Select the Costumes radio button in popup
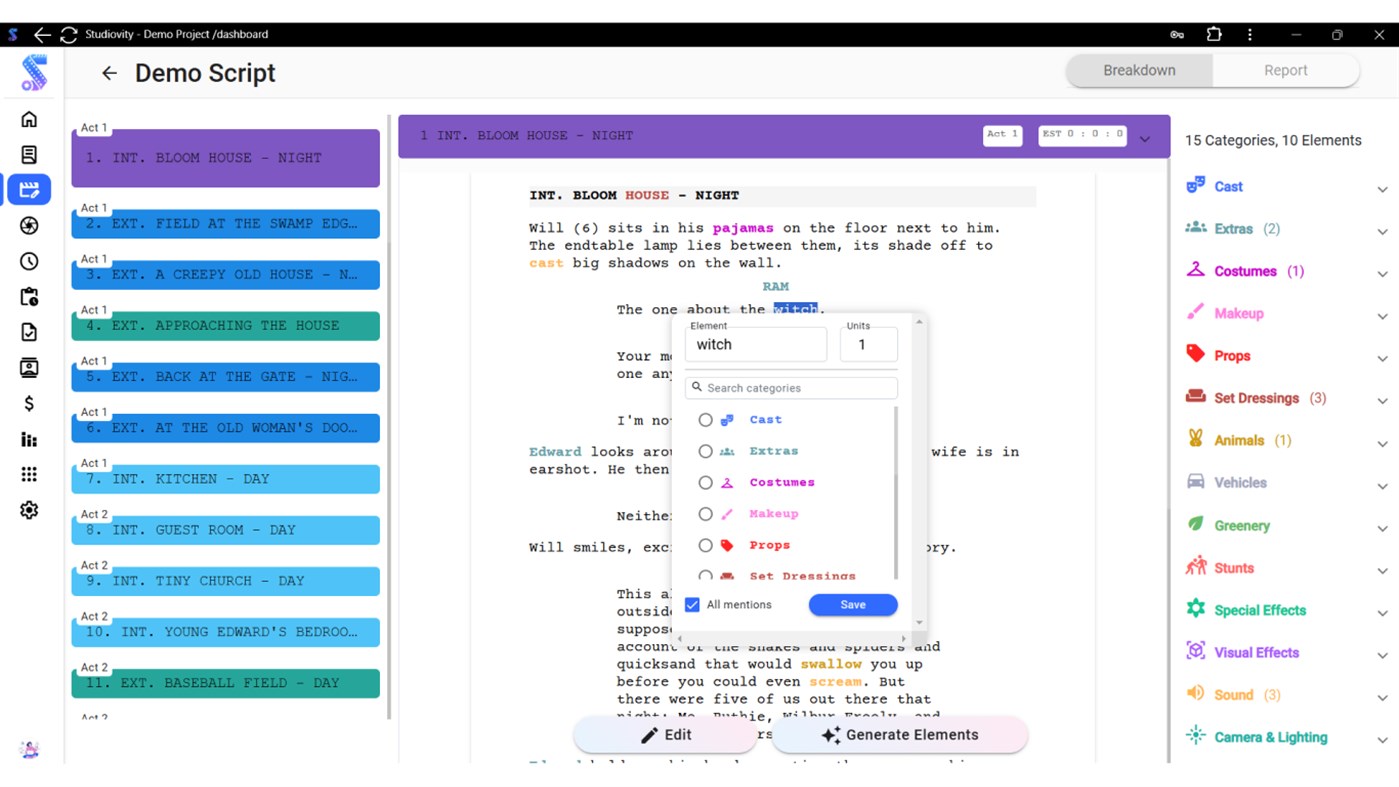This screenshot has width=1399, height=787. tap(705, 482)
